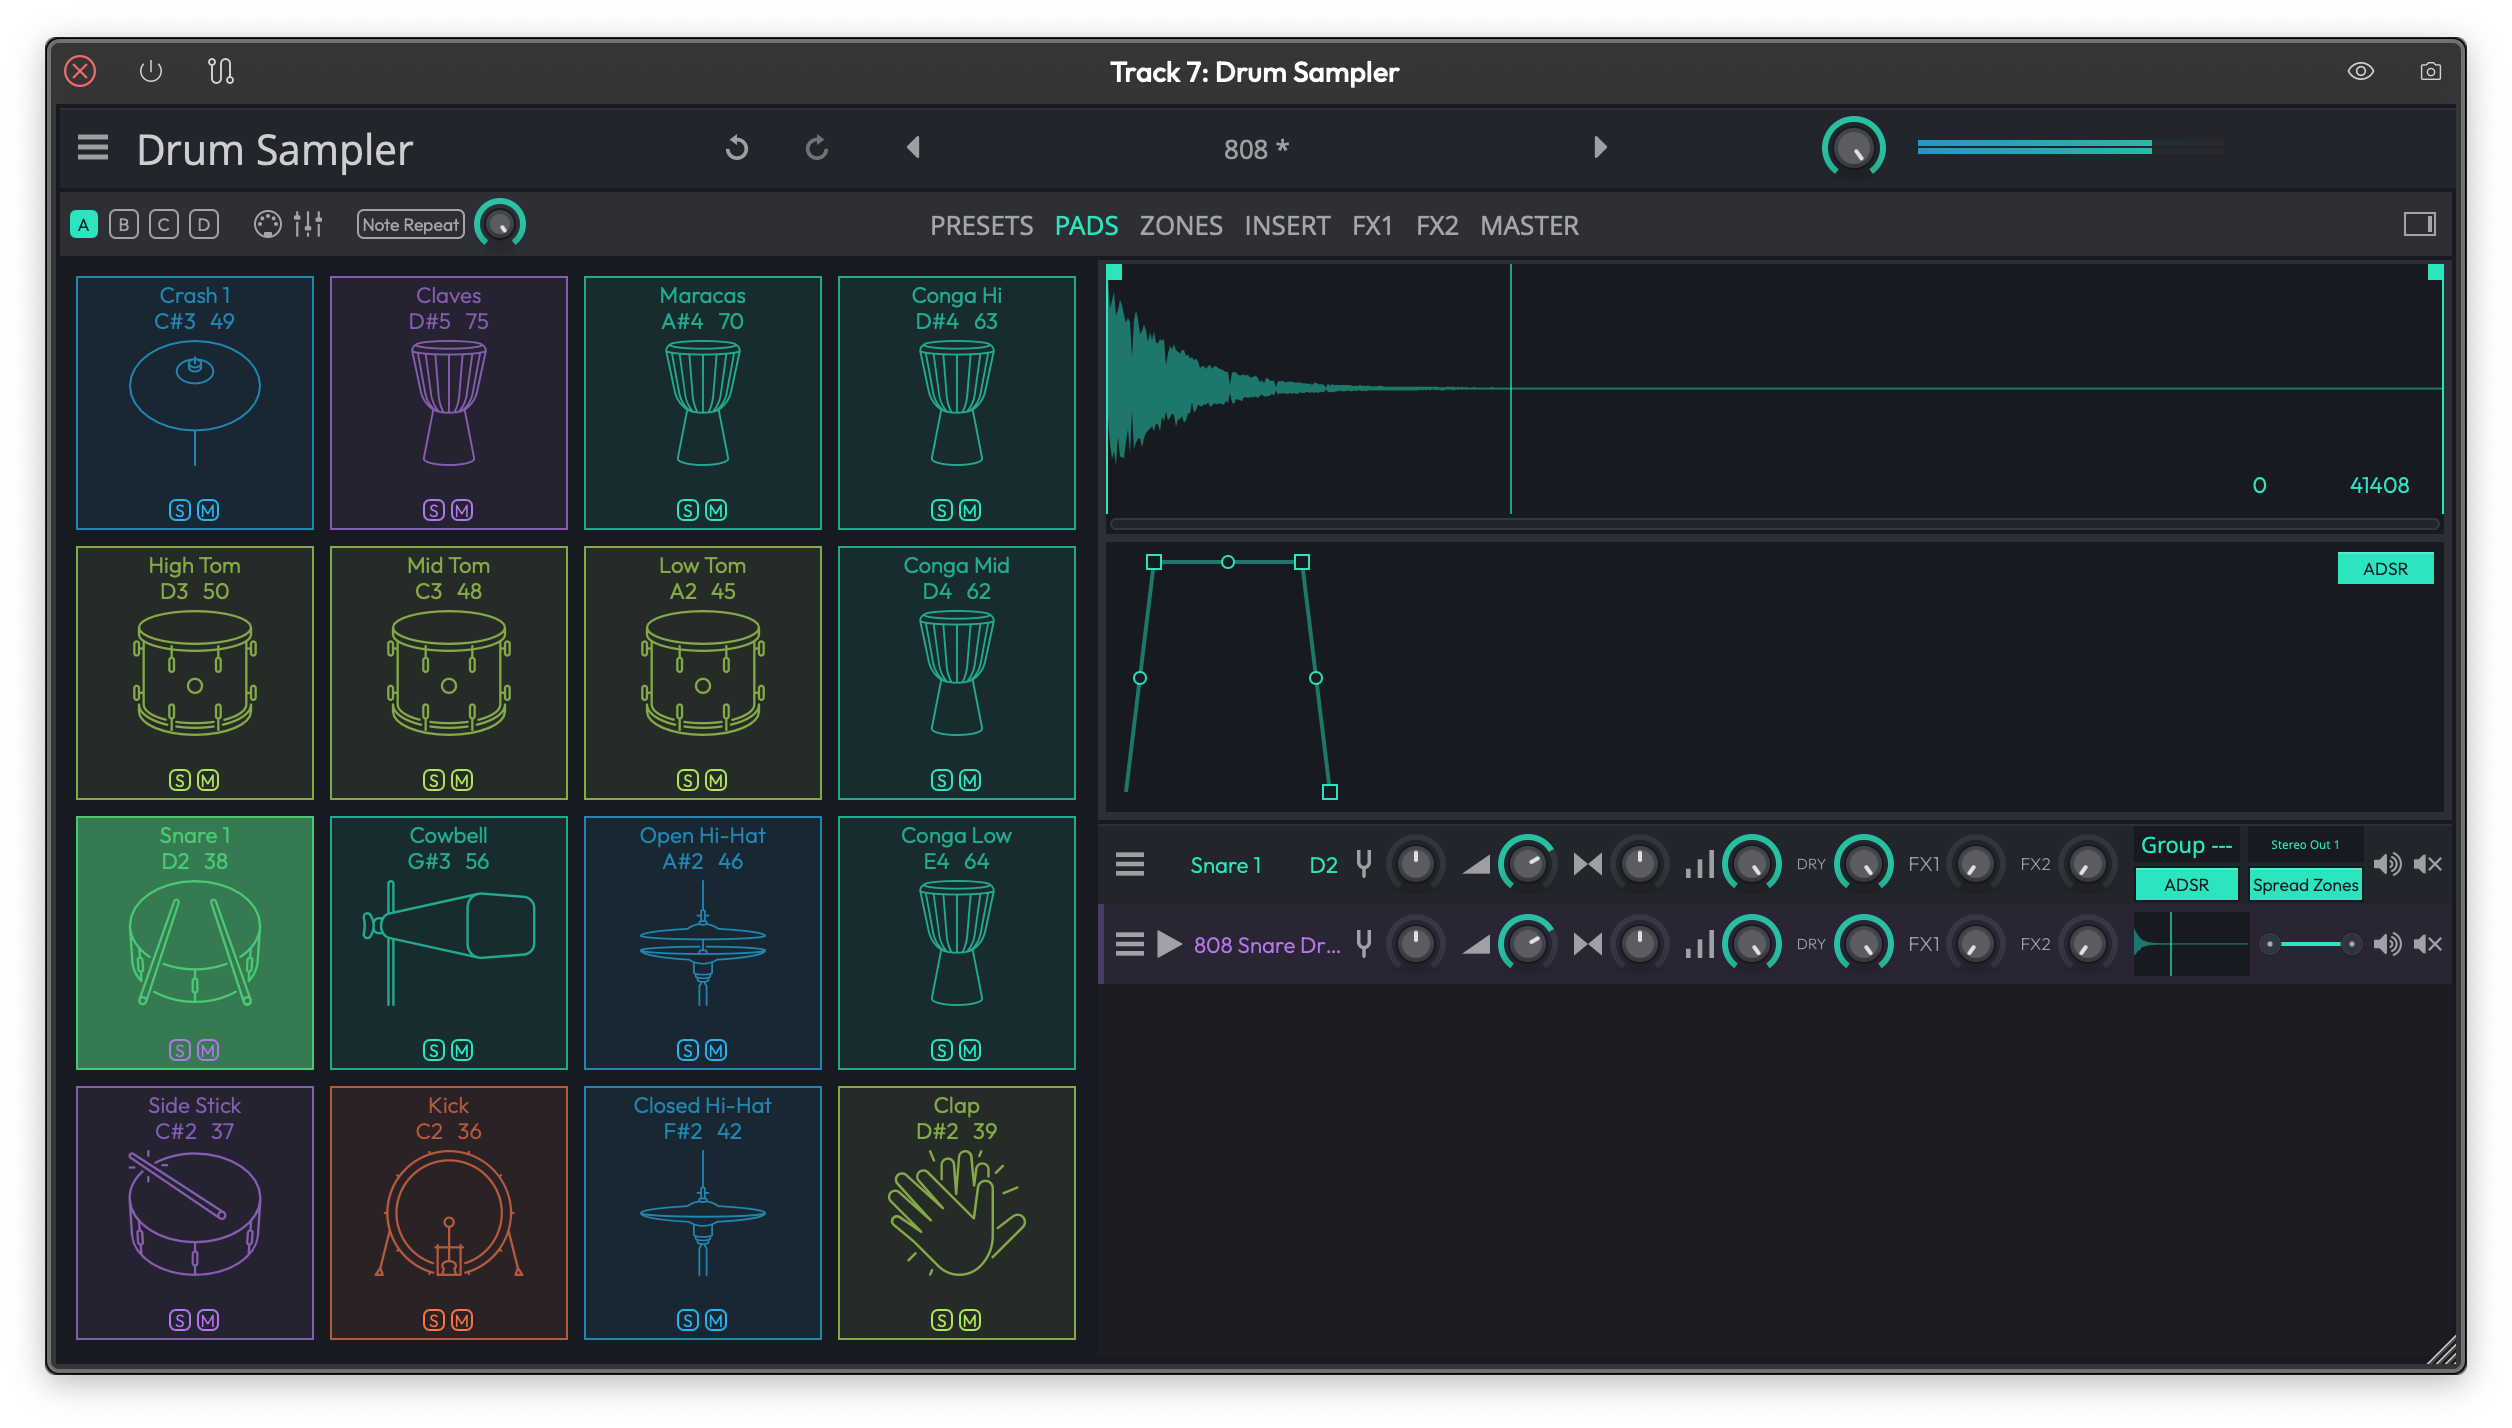Select the Clap pad
The image size is (2512, 1428).
click(x=957, y=1212)
